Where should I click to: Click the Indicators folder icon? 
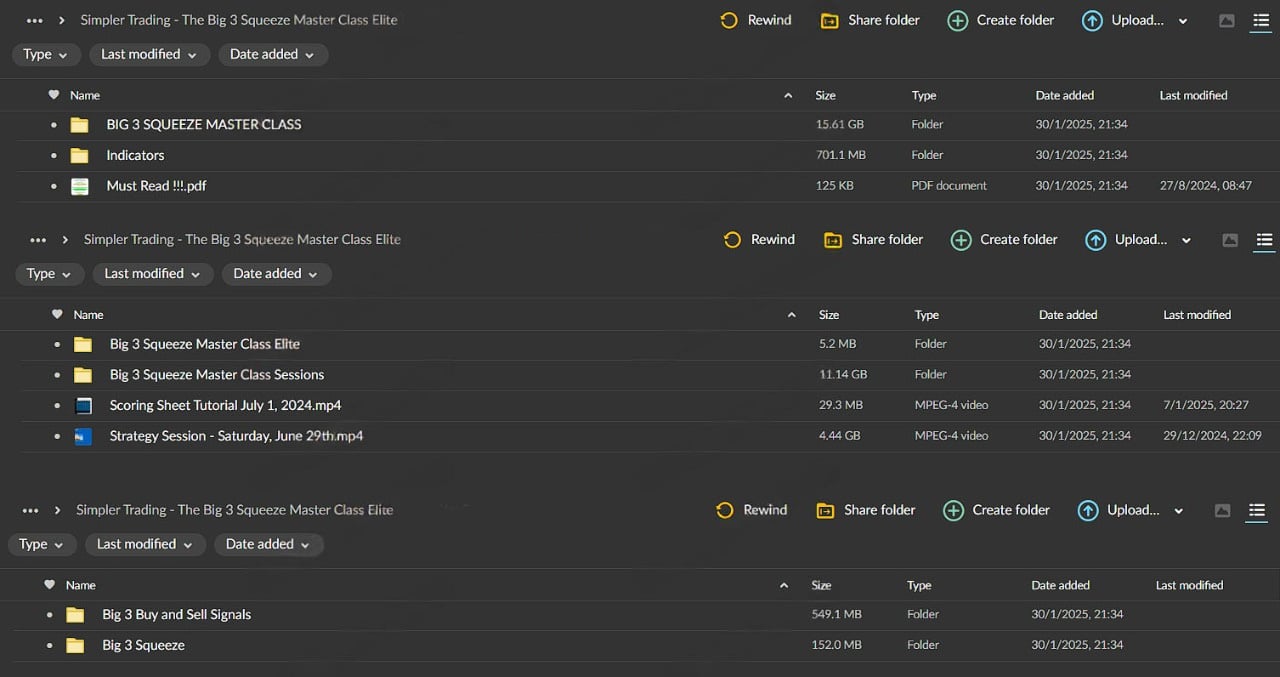[x=80, y=155]
